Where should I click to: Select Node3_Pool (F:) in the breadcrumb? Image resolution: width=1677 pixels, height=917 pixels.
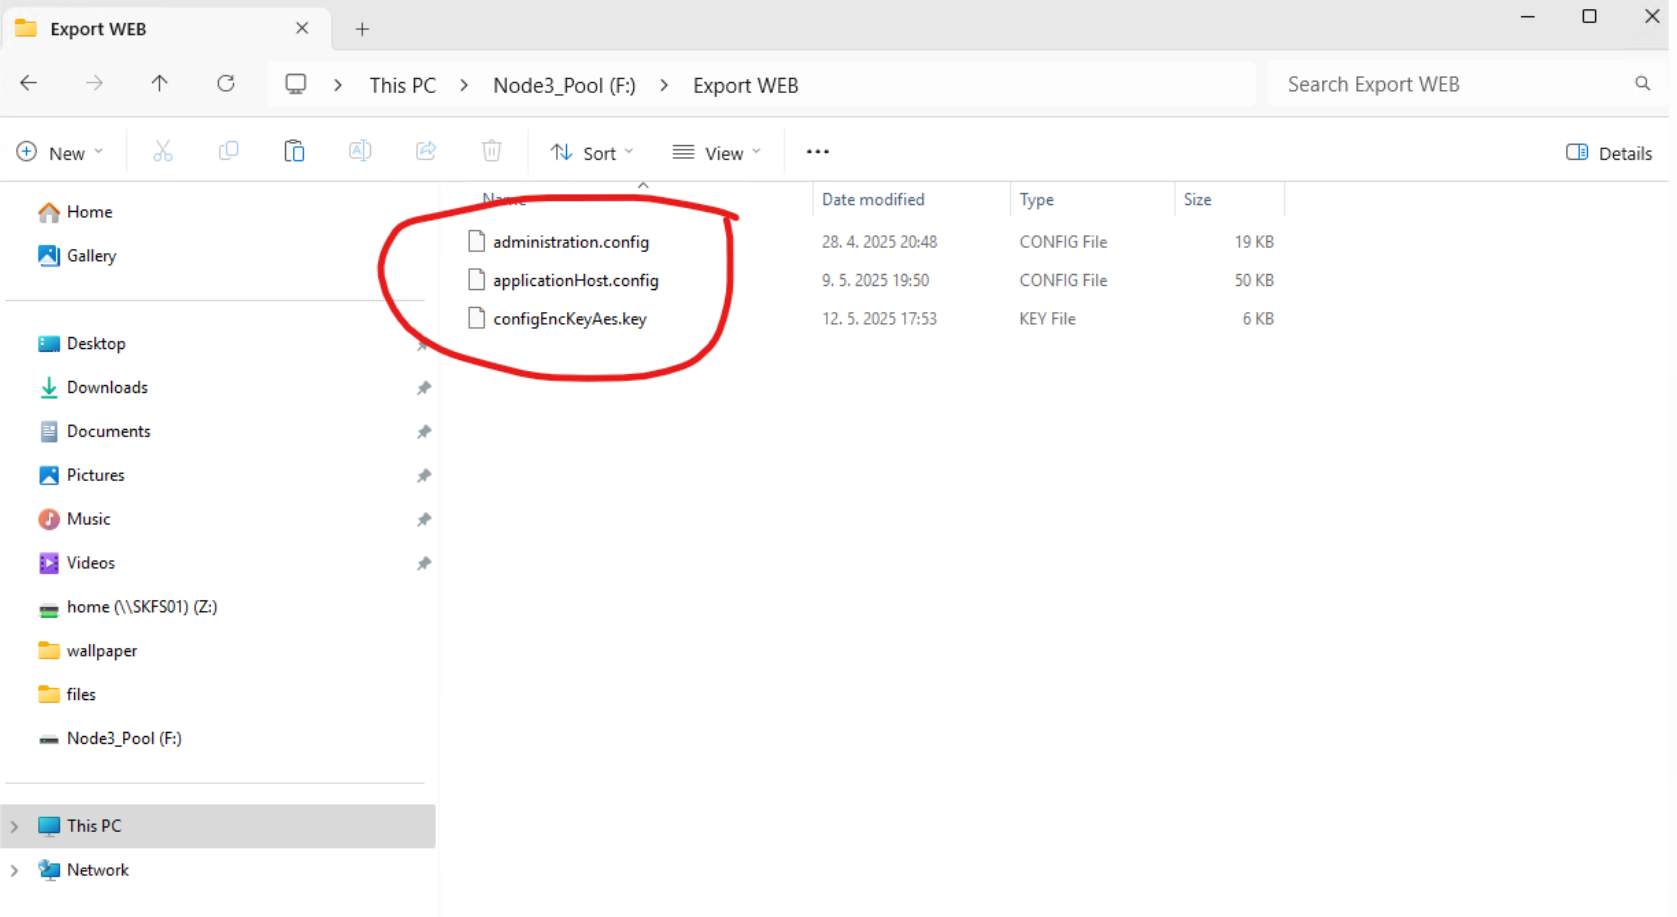(x=564, y=86)
